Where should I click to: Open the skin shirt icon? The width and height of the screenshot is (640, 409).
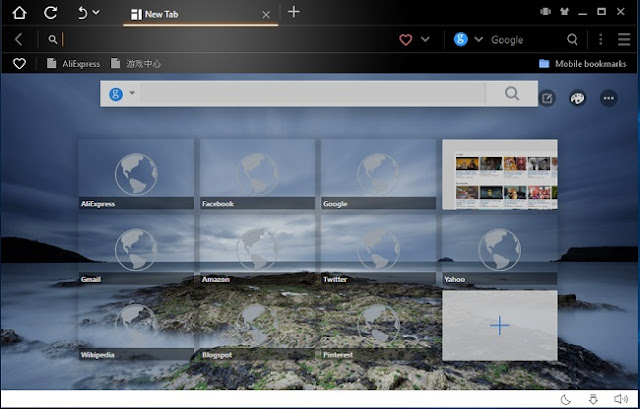pos(564,12)
